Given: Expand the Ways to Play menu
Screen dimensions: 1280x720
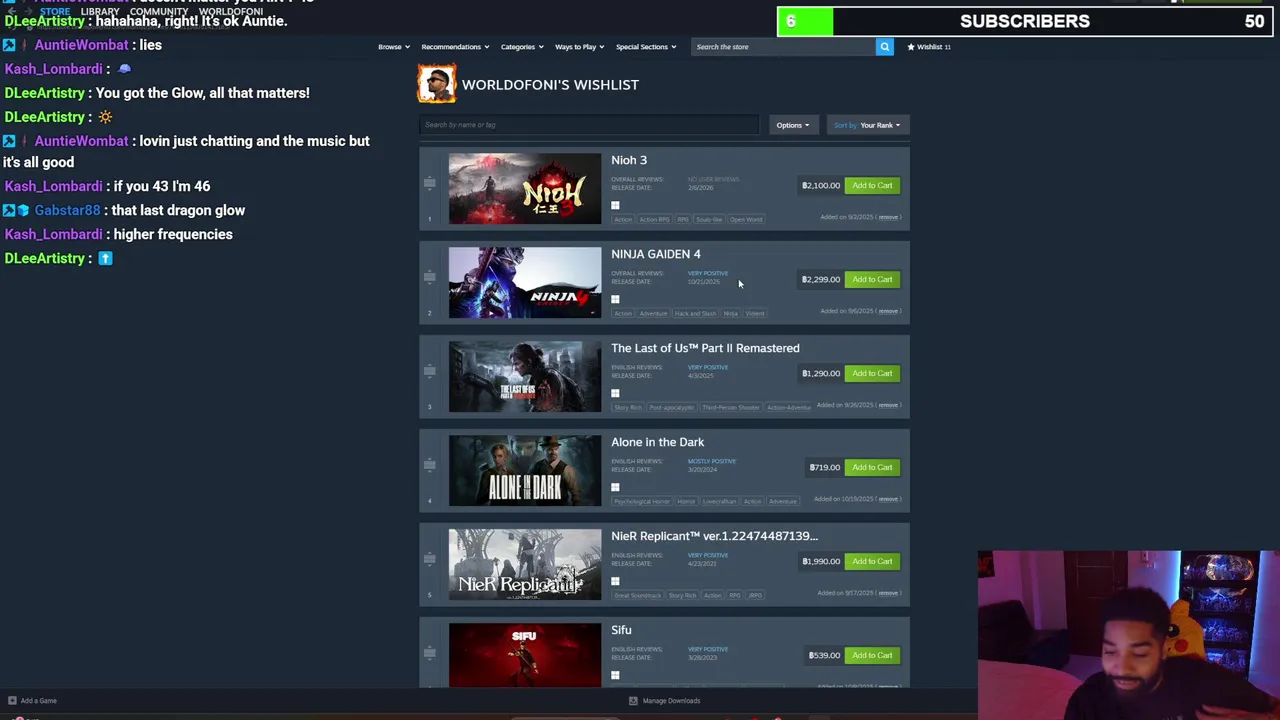Looking at the screenshot, I should click(580, 46).
